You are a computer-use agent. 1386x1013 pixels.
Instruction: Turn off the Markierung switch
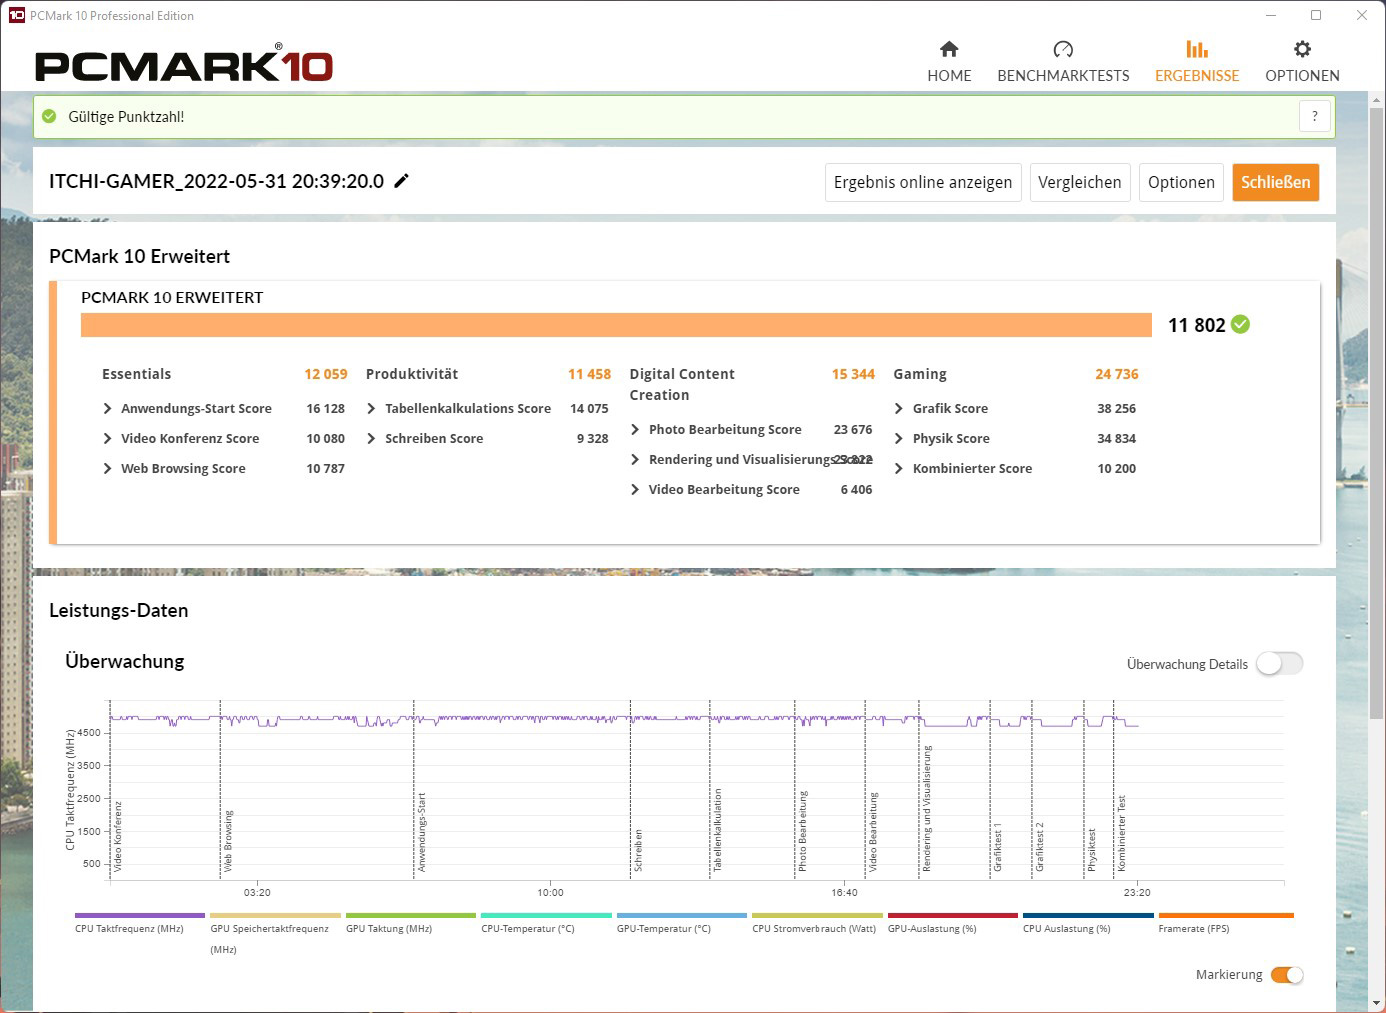(1287, 975)
